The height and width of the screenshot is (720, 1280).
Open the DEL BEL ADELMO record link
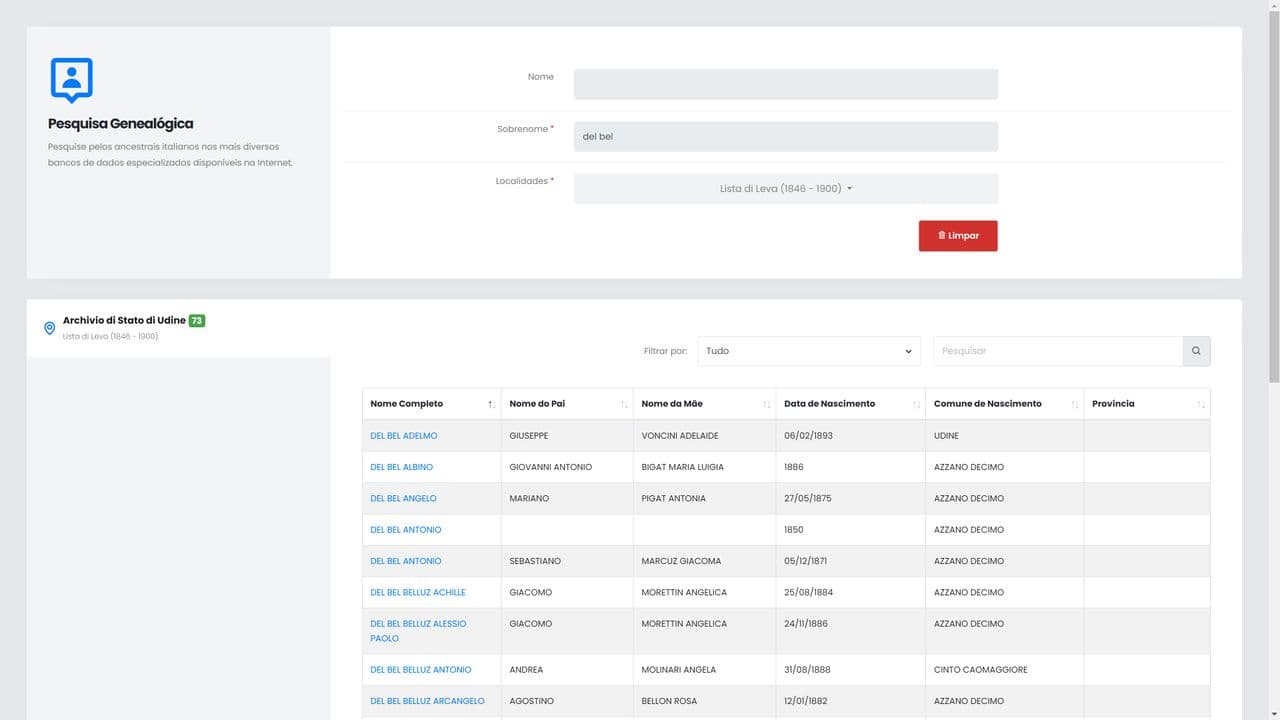403,436
